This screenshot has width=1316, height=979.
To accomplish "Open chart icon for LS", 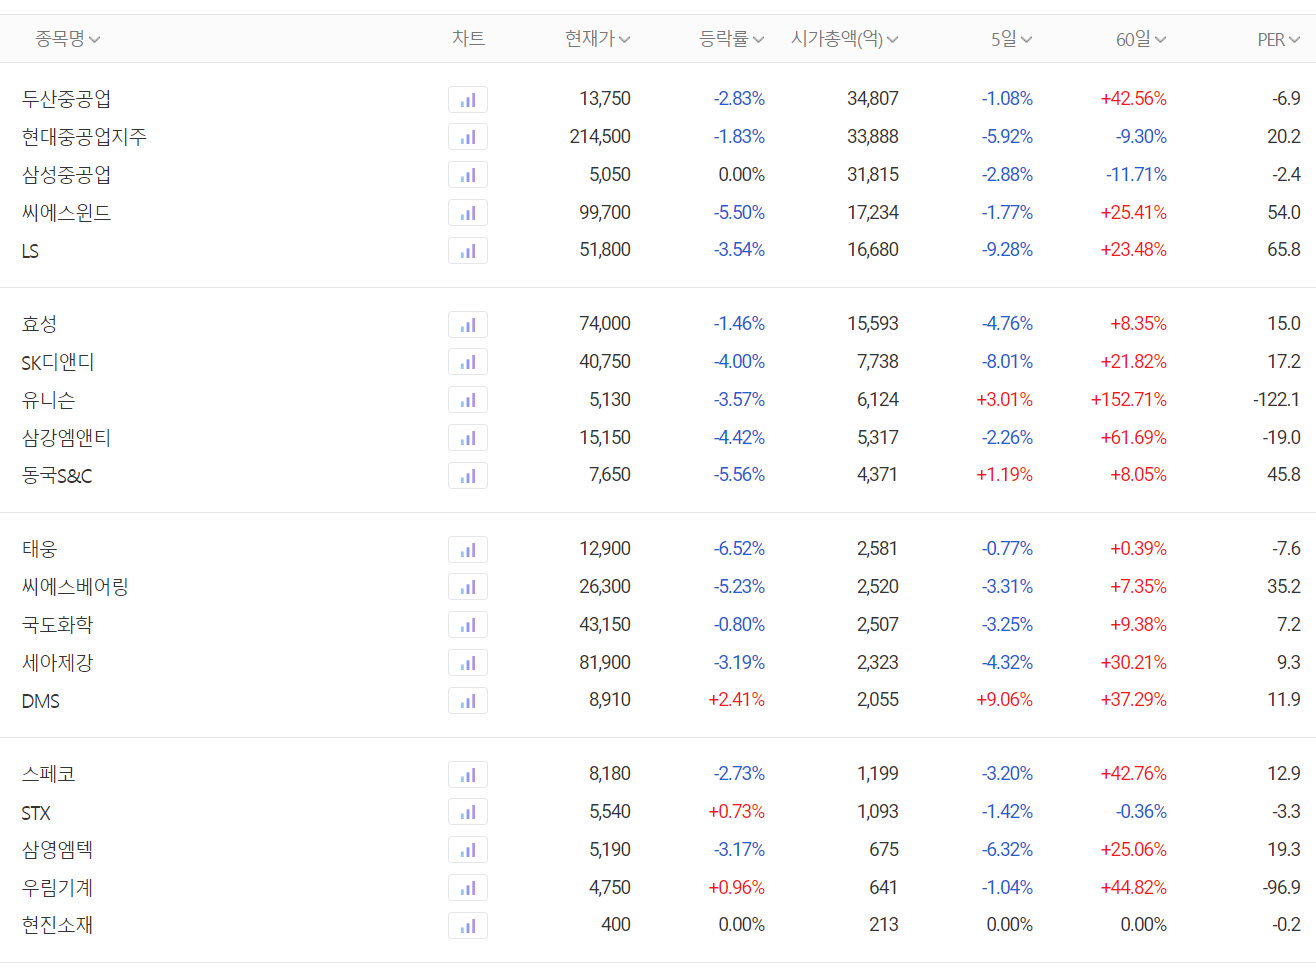I will pyautogui.click(x=468, y=251).
